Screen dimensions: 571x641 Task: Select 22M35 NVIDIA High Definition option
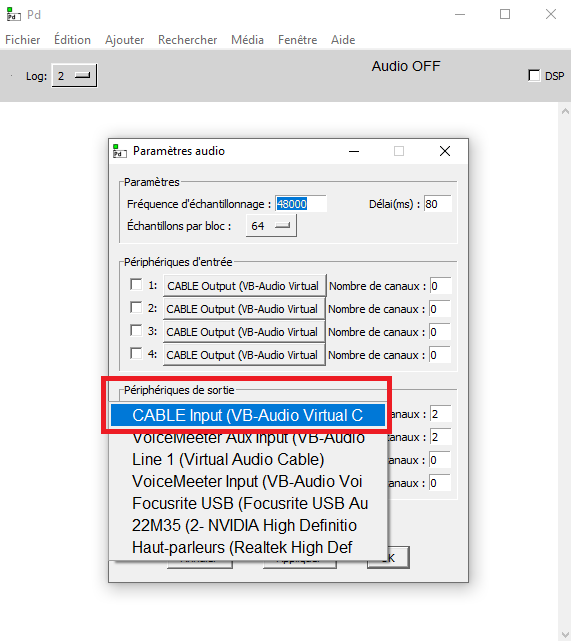coord(248,526)
